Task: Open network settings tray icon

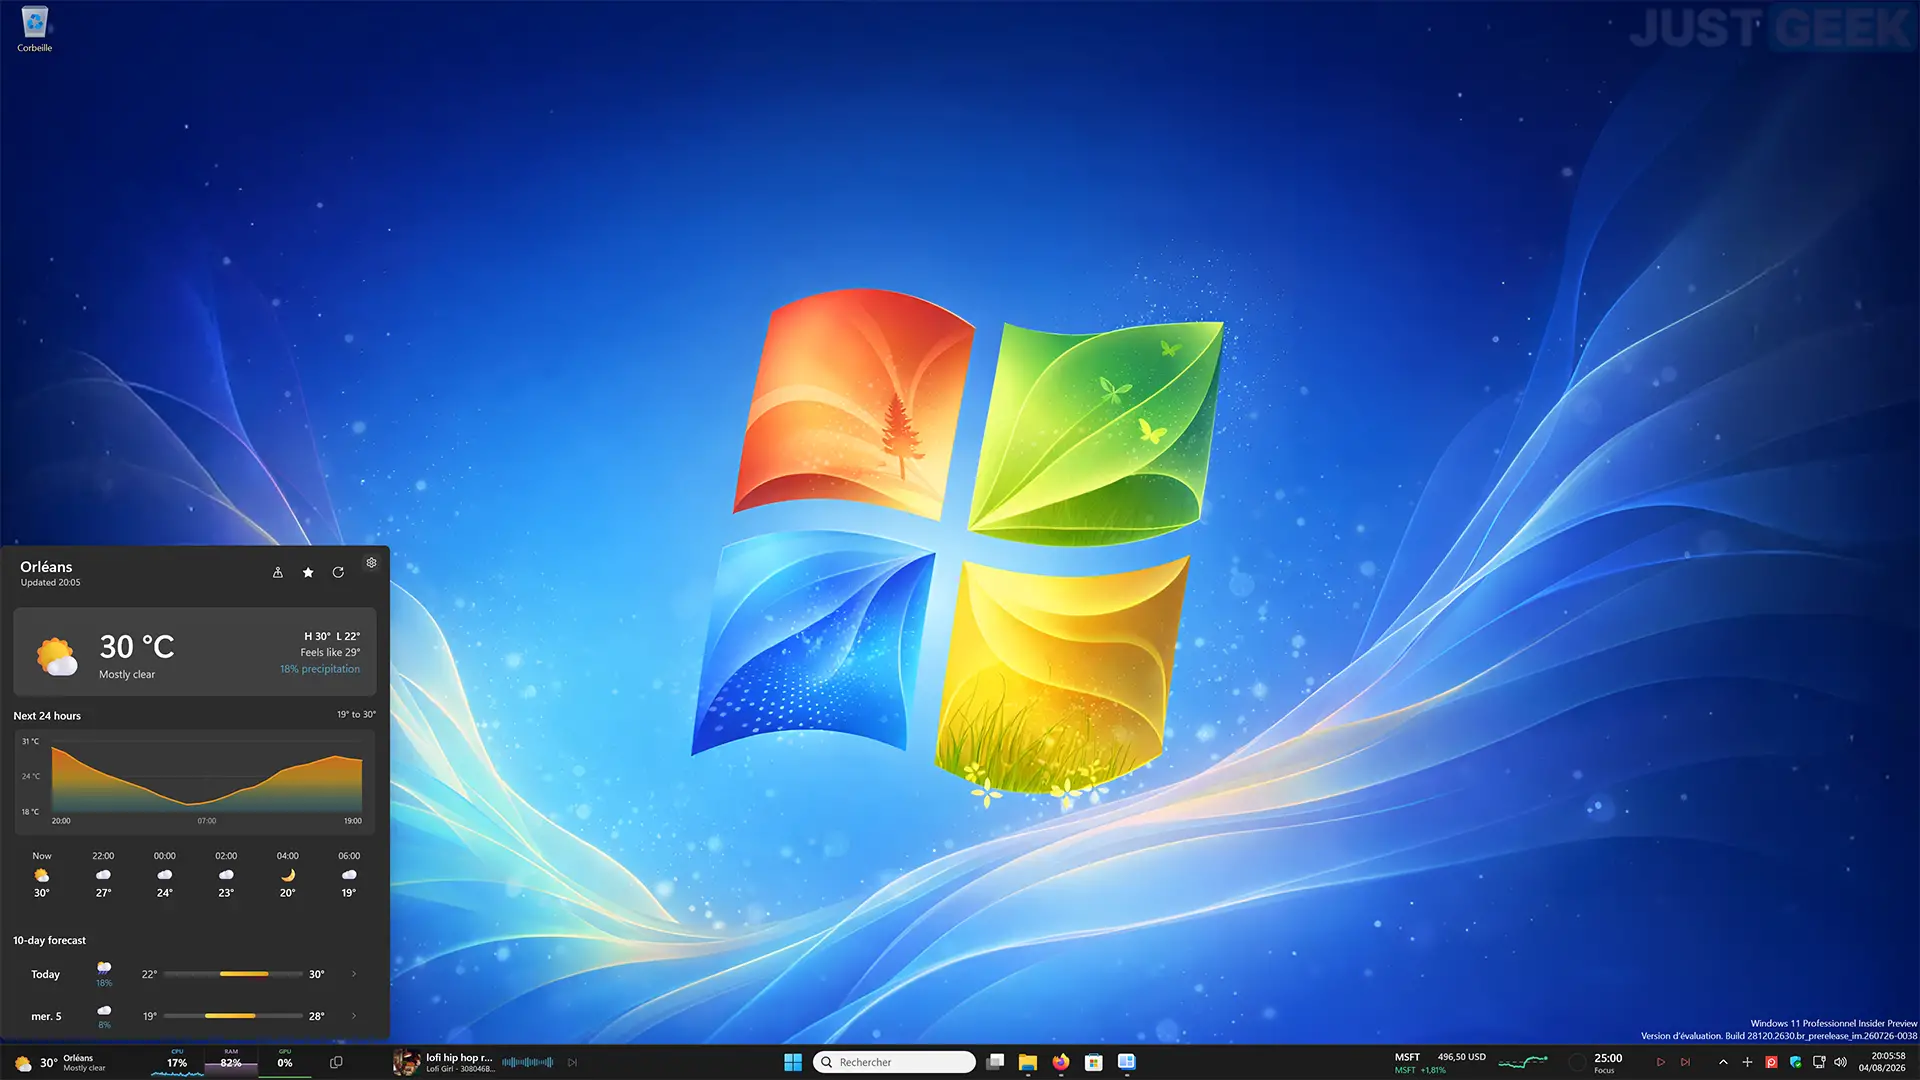Action: pyautogui.click(x=1819, y=1062)
